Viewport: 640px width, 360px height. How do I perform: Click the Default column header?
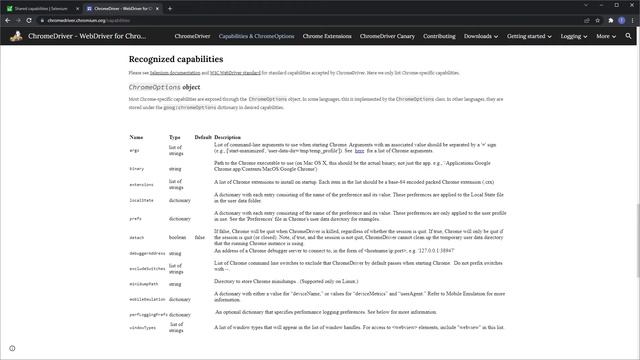pos(203,137)
